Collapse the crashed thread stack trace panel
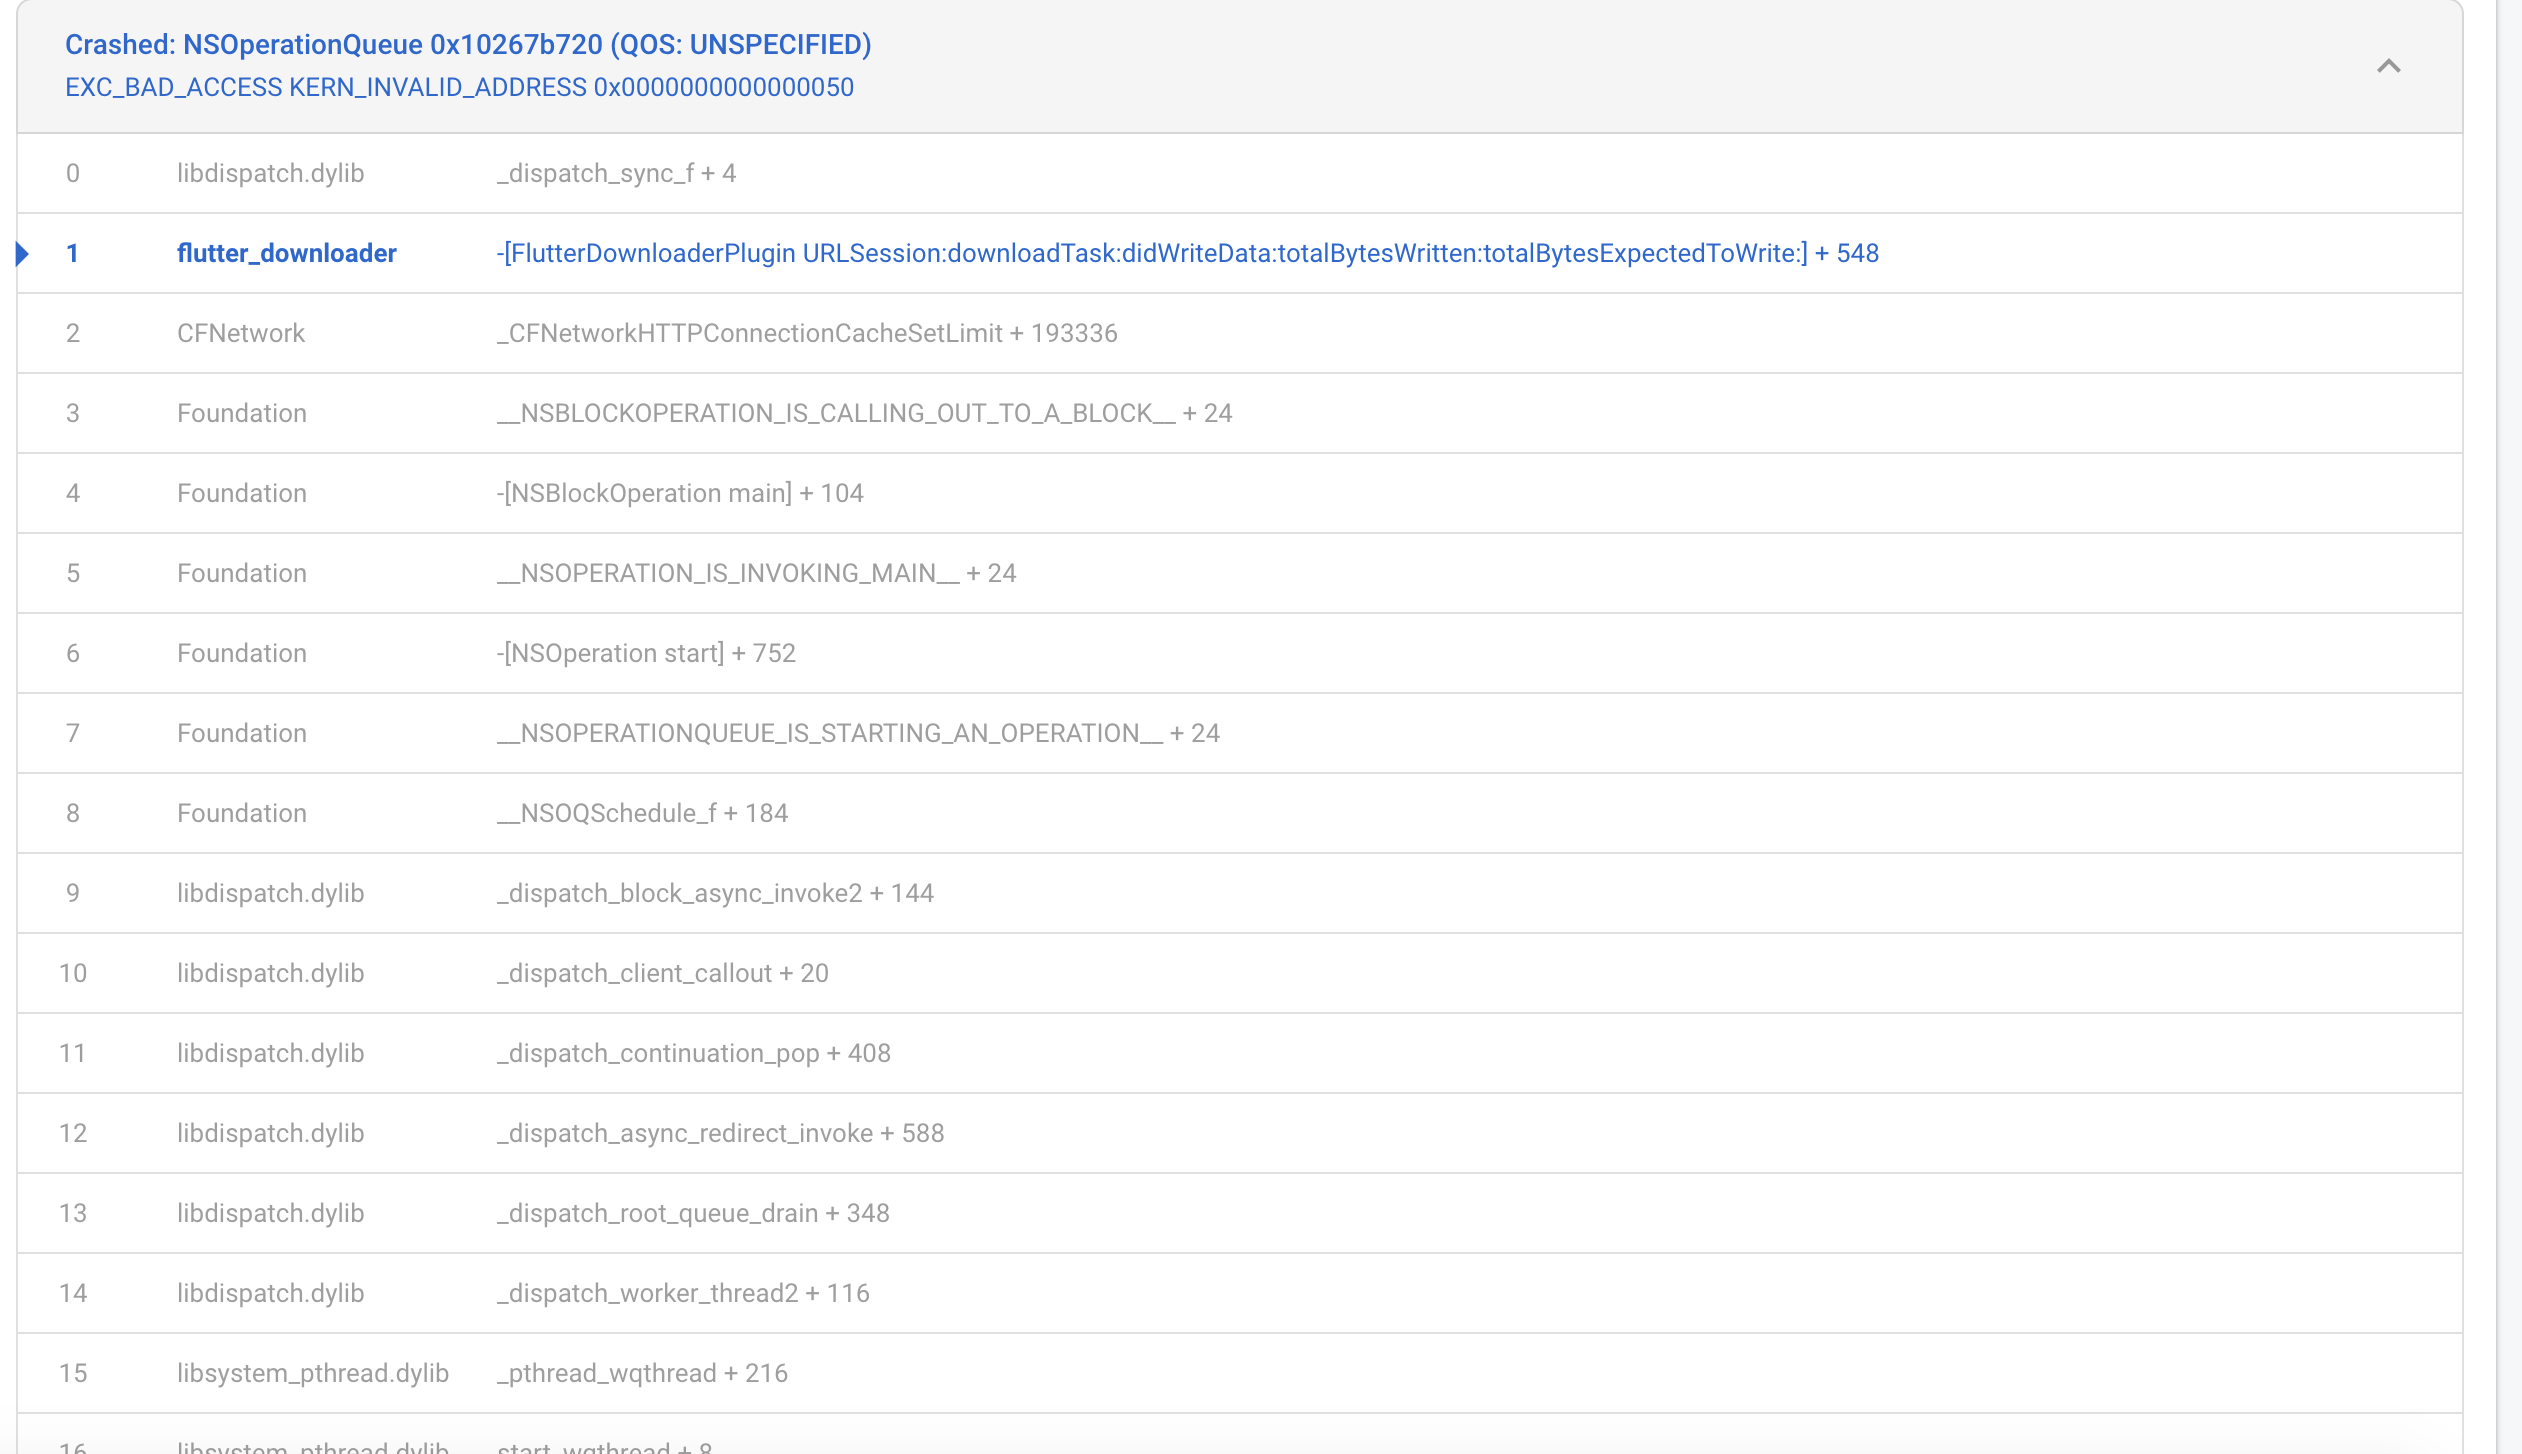The image size is (2522, 1454). pos(2388,66)
